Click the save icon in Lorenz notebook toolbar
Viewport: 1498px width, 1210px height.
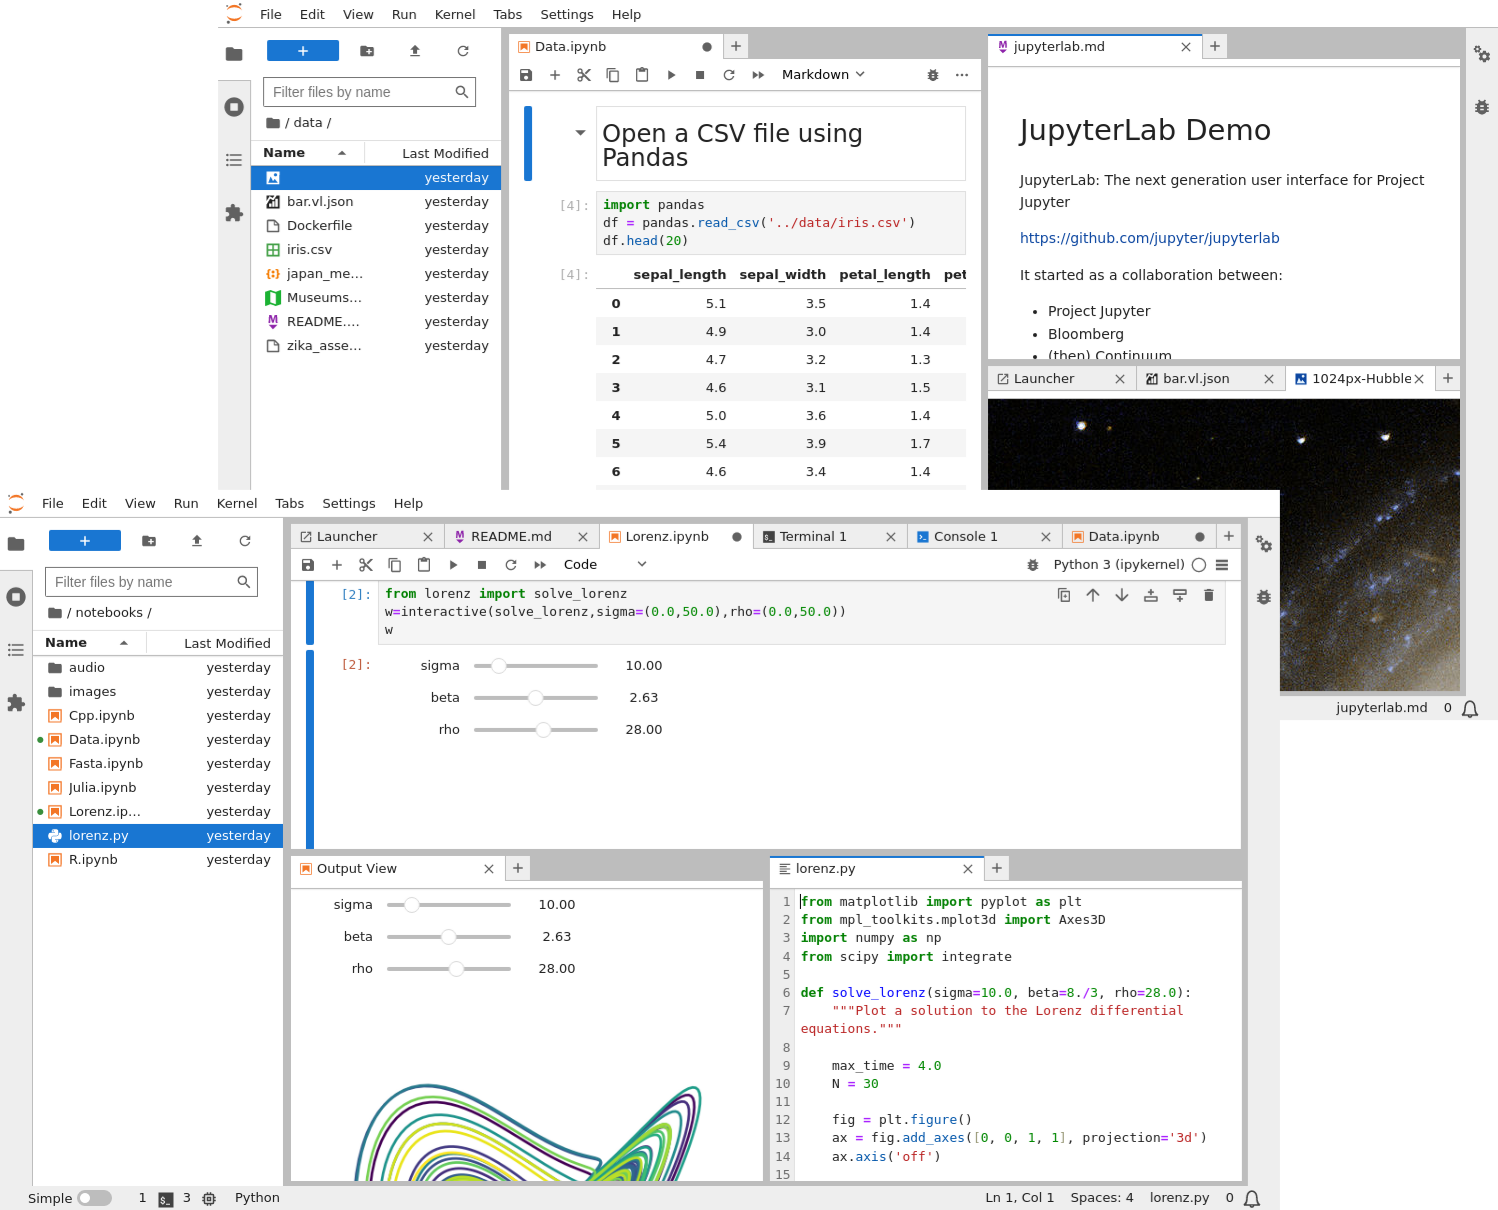tap(308, 565)
